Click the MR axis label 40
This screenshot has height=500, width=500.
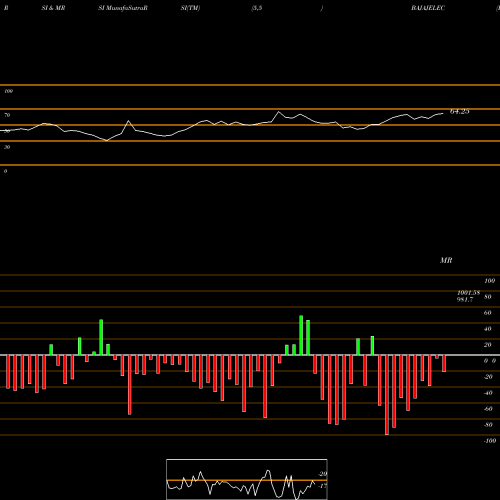[488, 329]
